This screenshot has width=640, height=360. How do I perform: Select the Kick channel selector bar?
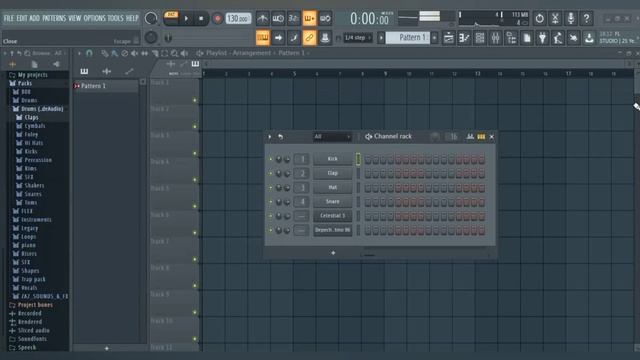coord(358,159)
